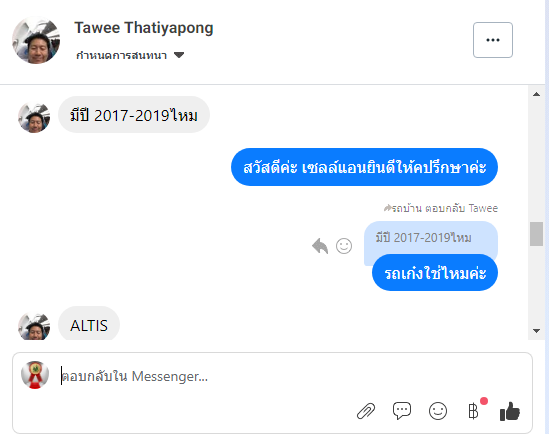This screenshot has height=434, width=549.
Task: Click Tawee's large header profile picture
Action: pyautogui.click(x=36, y=41)
